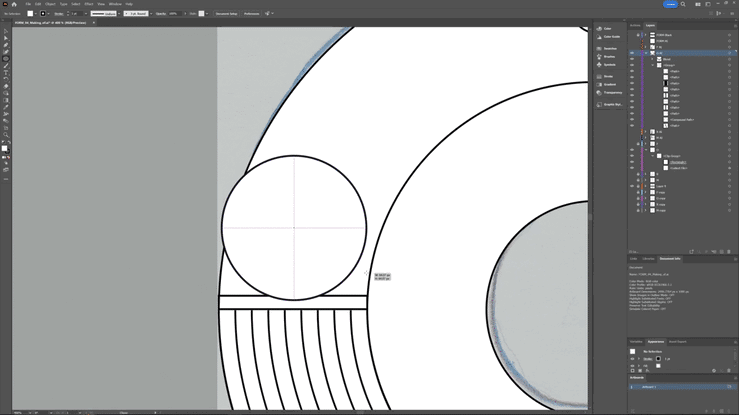This screenshot has height=415, width=739.
Task: Click the Document Setup button
Action: [226, 14]
